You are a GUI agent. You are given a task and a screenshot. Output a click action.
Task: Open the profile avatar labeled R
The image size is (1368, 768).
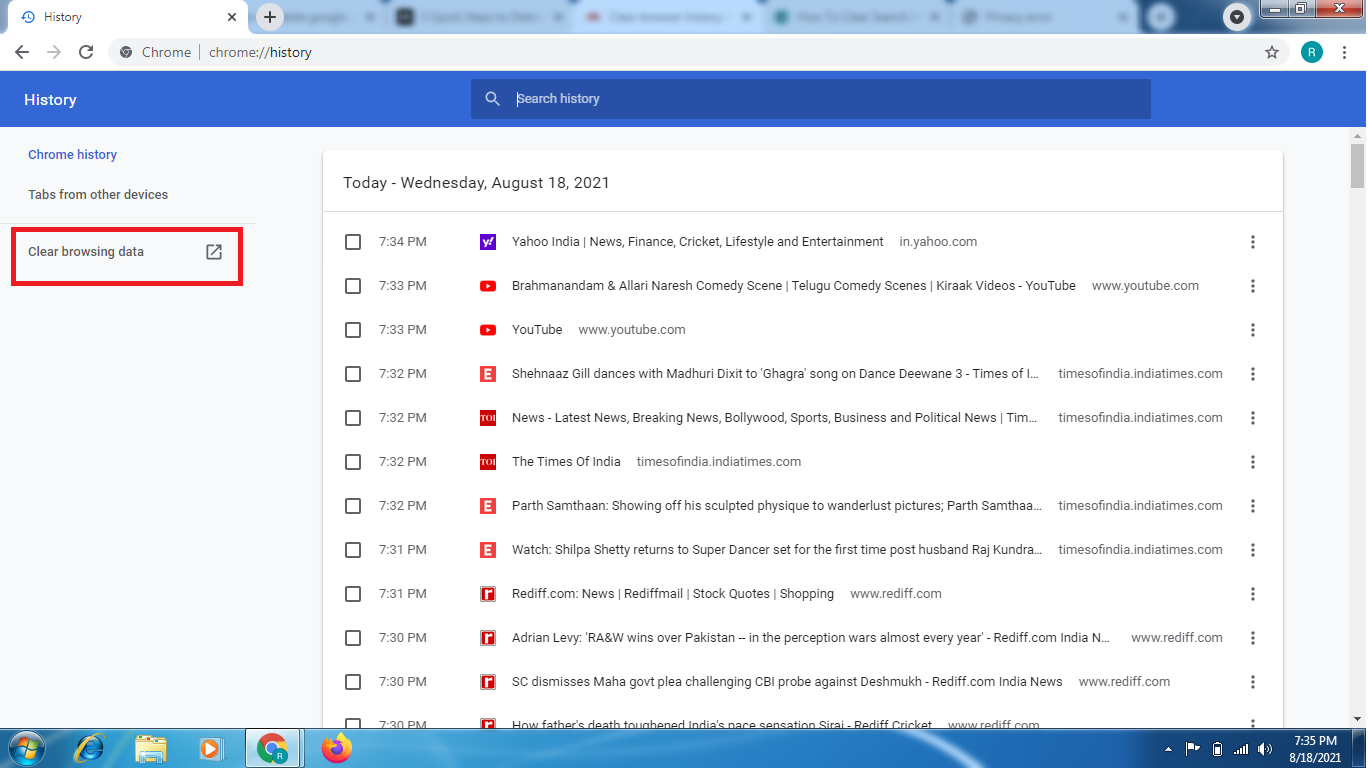pos(1312,52)
